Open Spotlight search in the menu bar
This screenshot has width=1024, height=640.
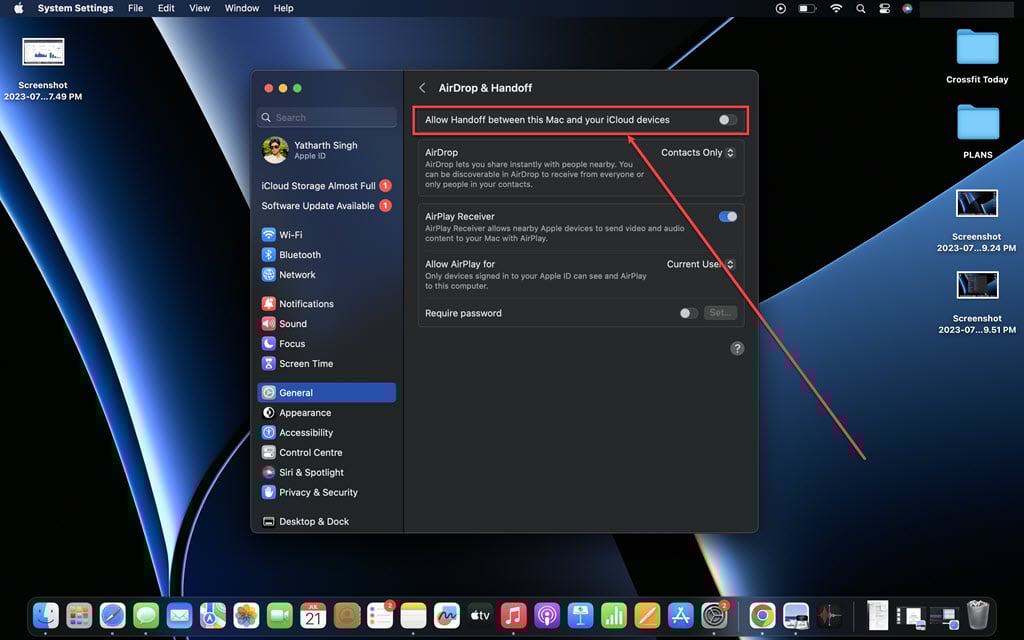tap(861, 8)
